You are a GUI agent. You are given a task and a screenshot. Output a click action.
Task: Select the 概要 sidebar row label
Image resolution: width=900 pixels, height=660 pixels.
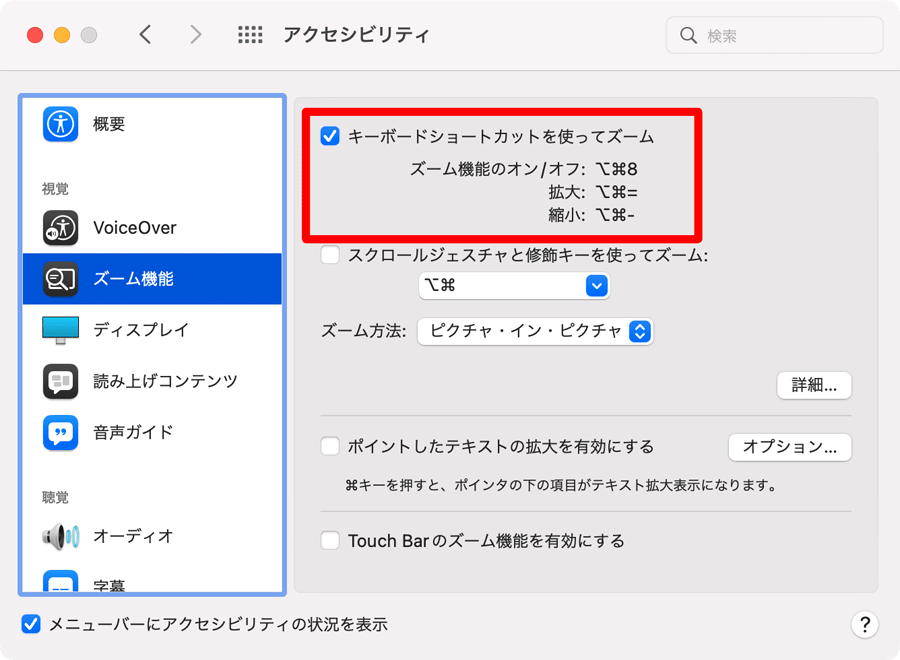(109, 124)
